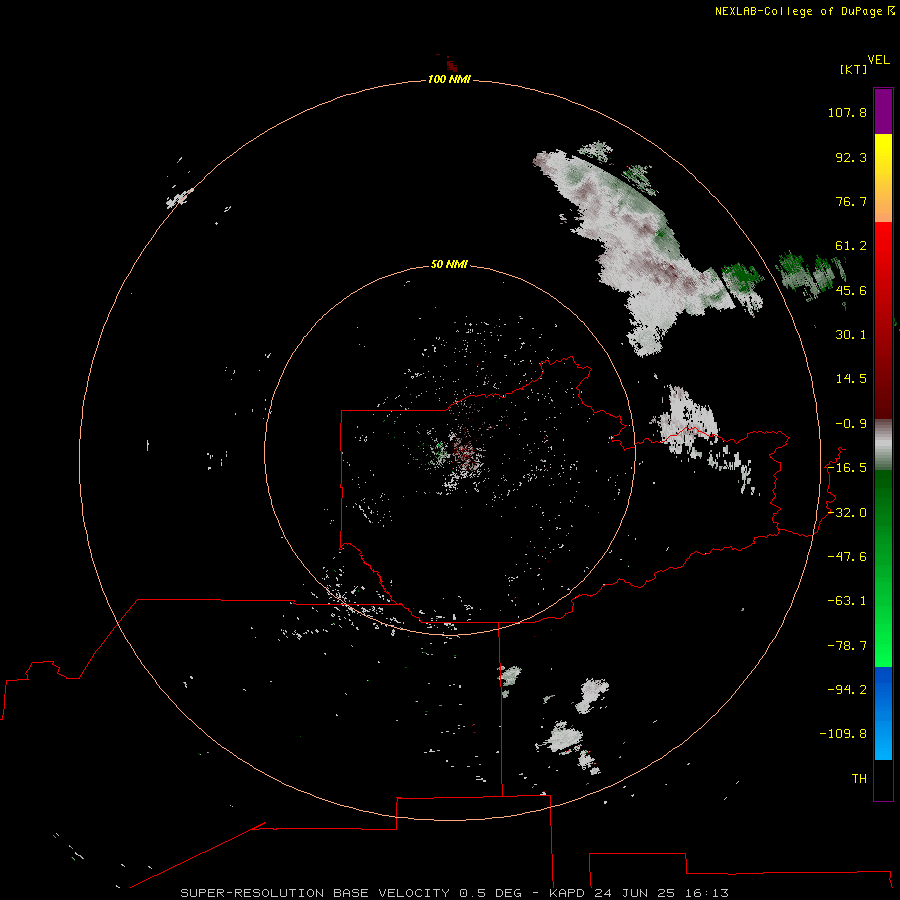Image resolution: width=900 pixels, height=900 pixels.
Task: Click the 100 NMI range ring label
Action: (449, 79)
